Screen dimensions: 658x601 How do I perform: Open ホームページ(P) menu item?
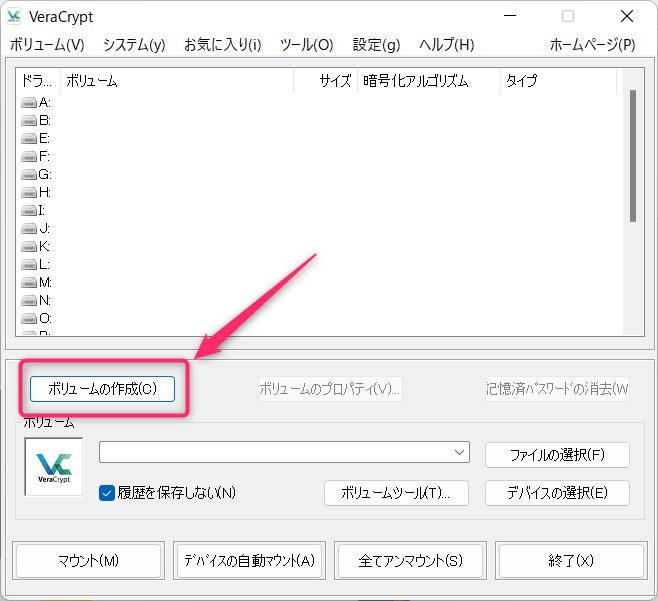[x=593, y=44]
